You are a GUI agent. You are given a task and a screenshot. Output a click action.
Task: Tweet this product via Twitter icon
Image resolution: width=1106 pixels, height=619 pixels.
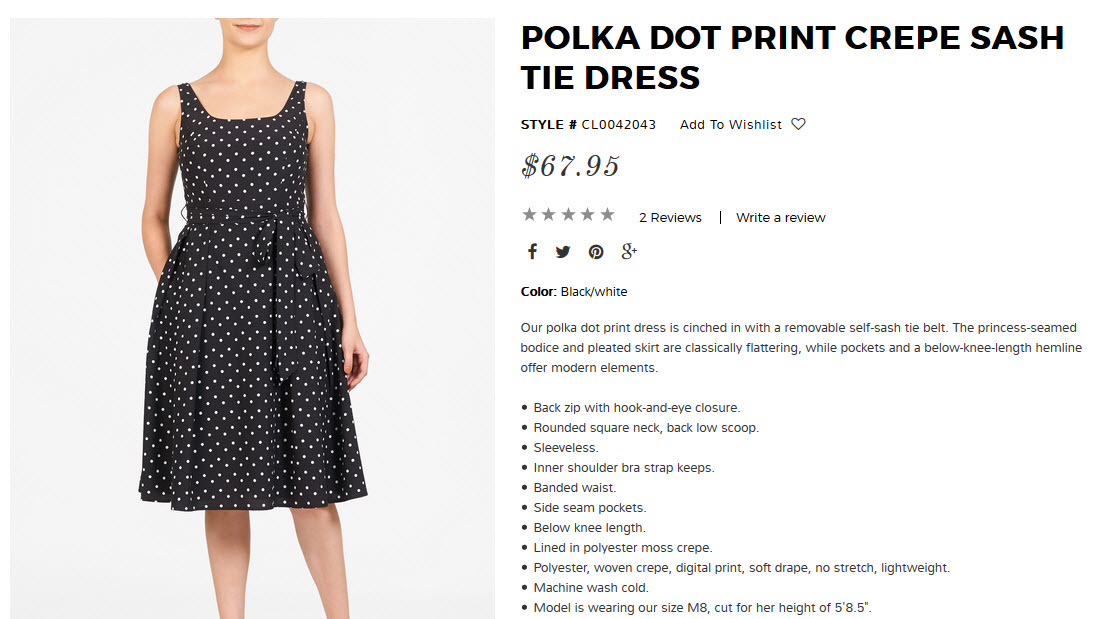pos(563,252)
